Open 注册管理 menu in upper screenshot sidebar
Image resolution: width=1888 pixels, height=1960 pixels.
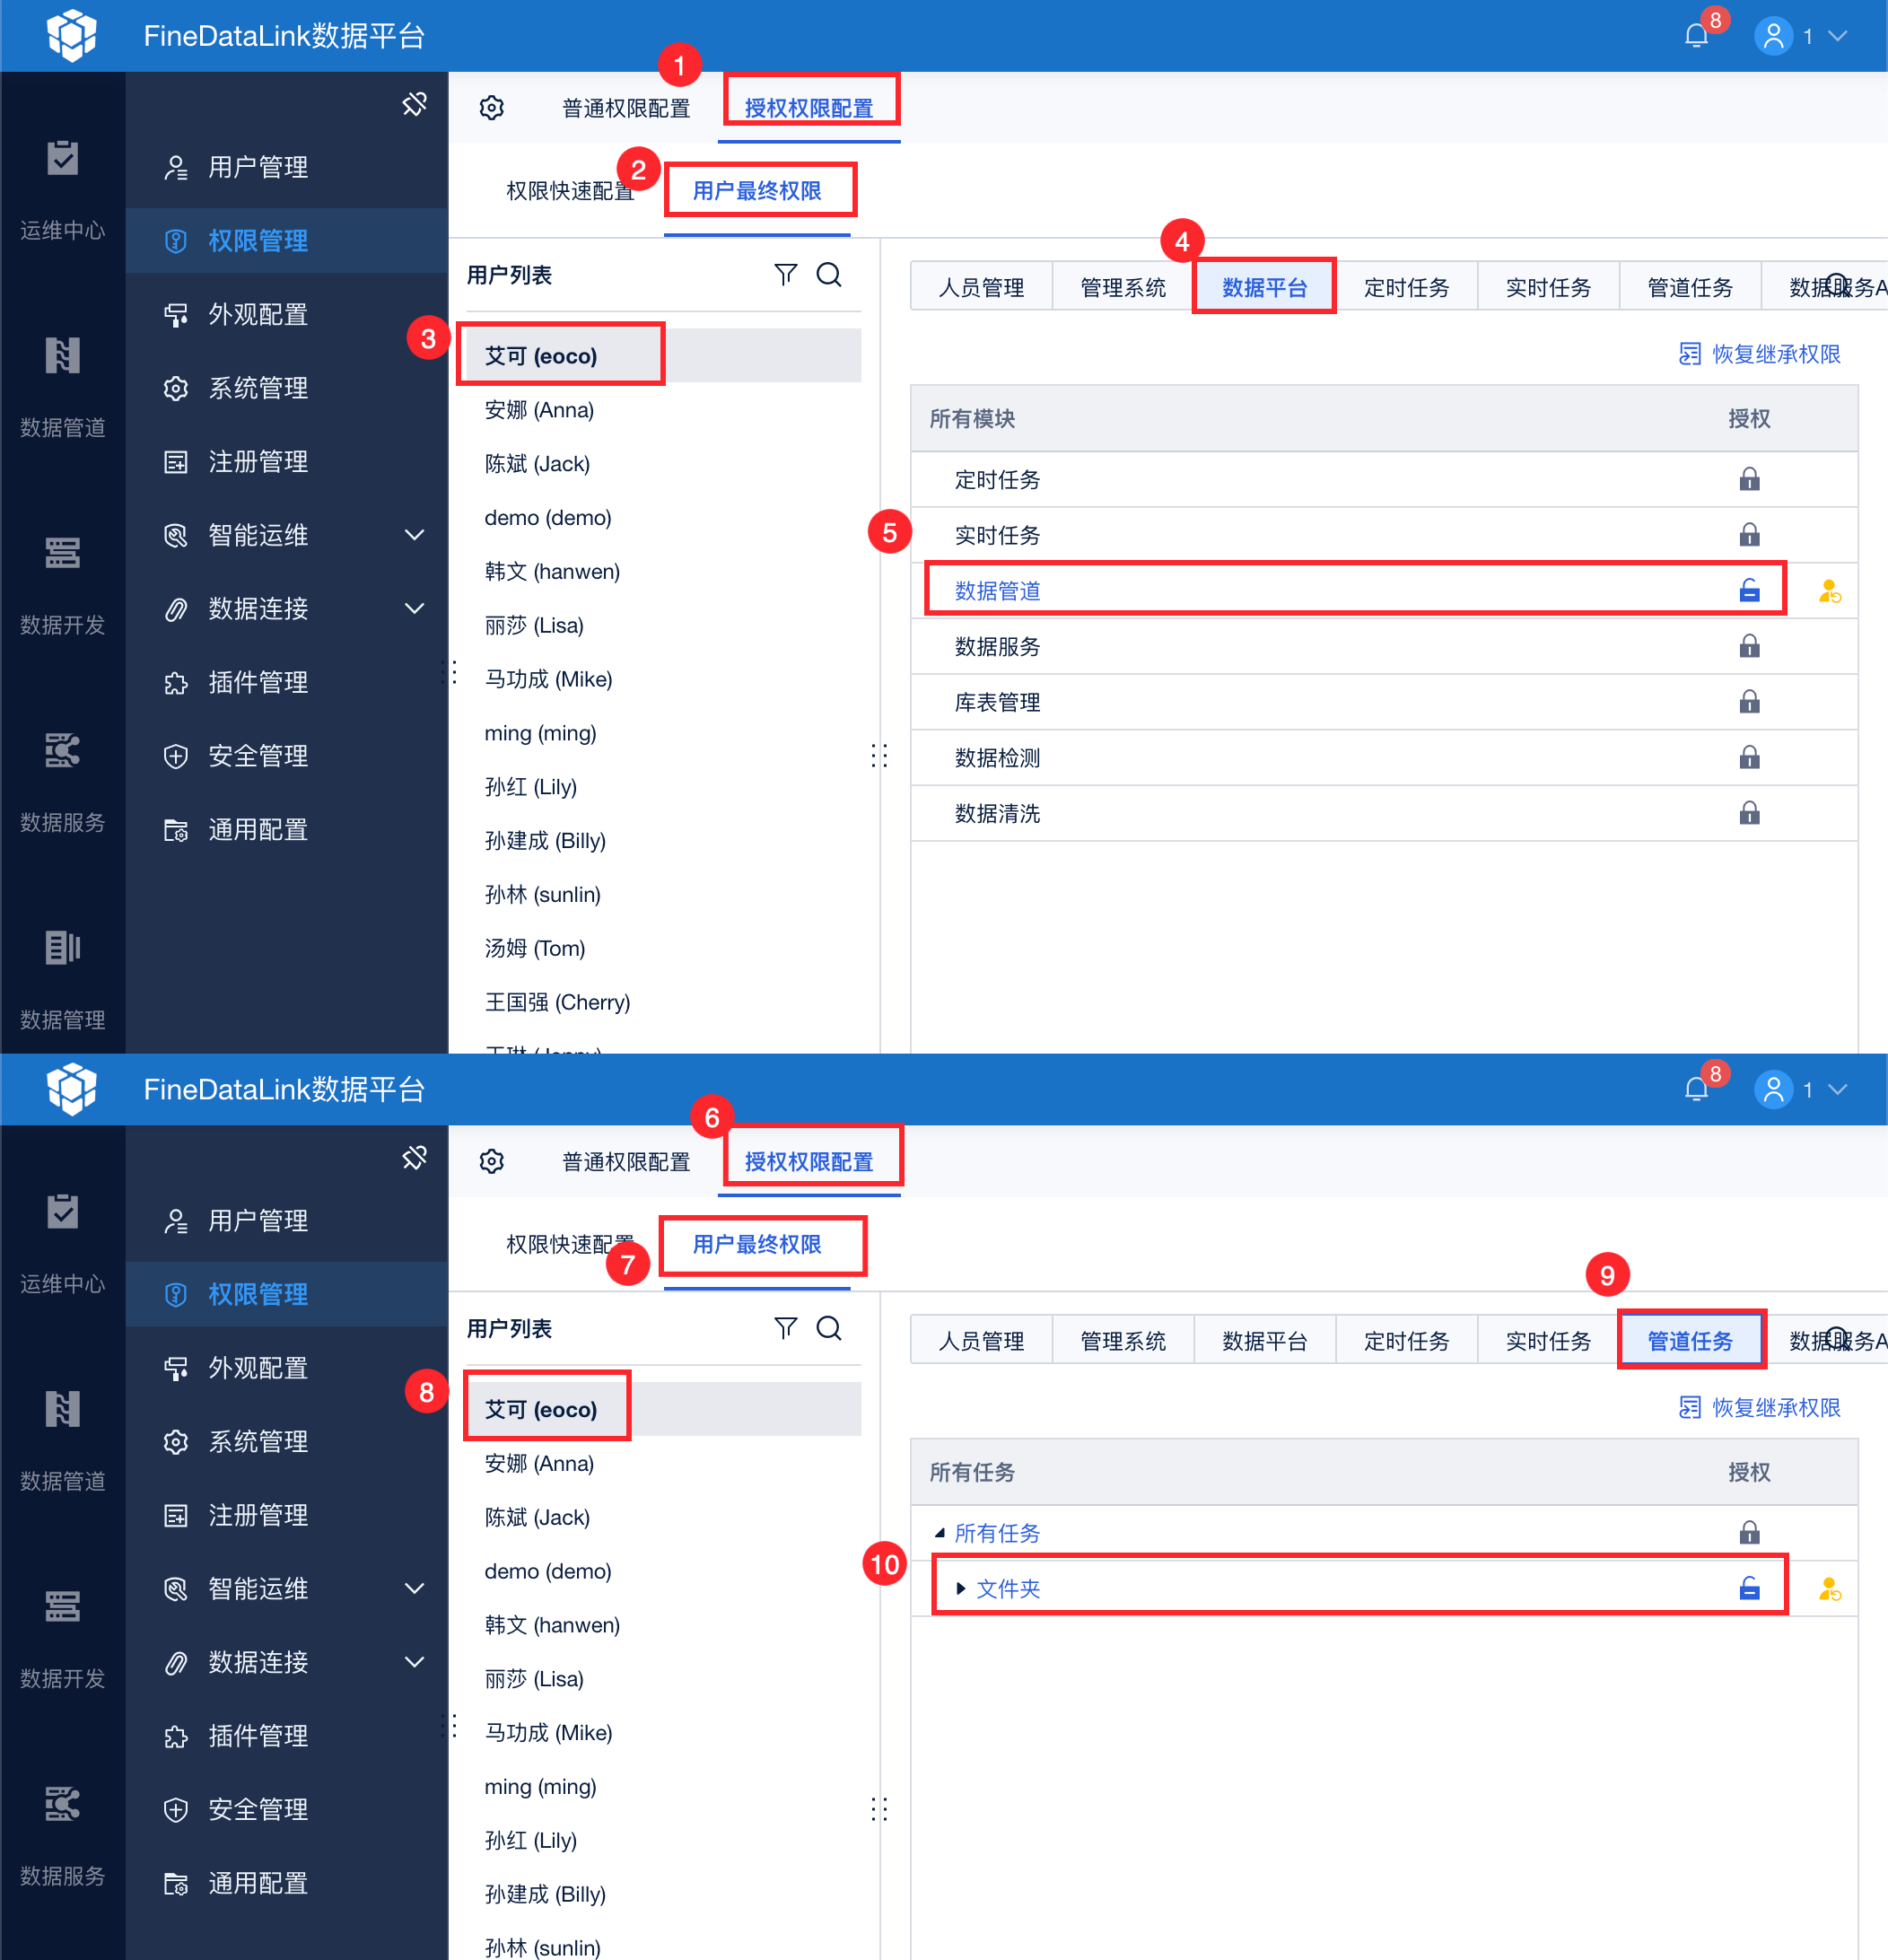pos(287,461)
